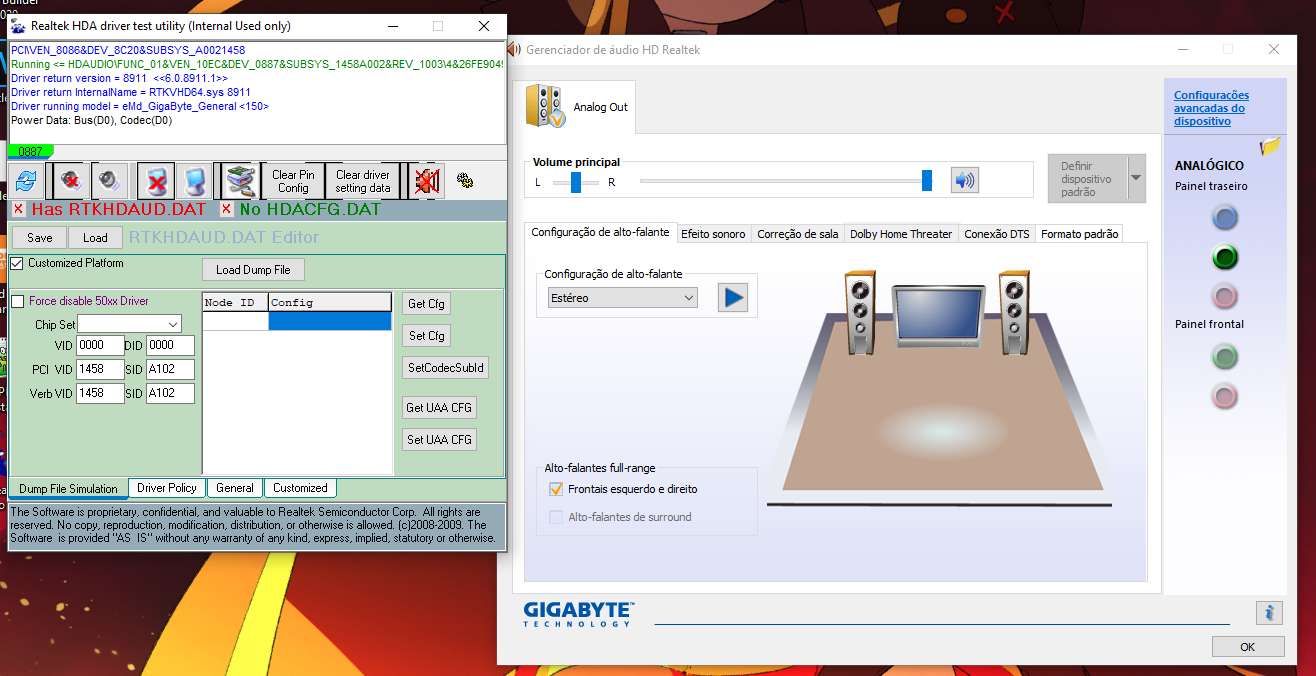
Task: Click OK in Realtek audio manager
Action: pyautogui.click(x=1247, y=647)
